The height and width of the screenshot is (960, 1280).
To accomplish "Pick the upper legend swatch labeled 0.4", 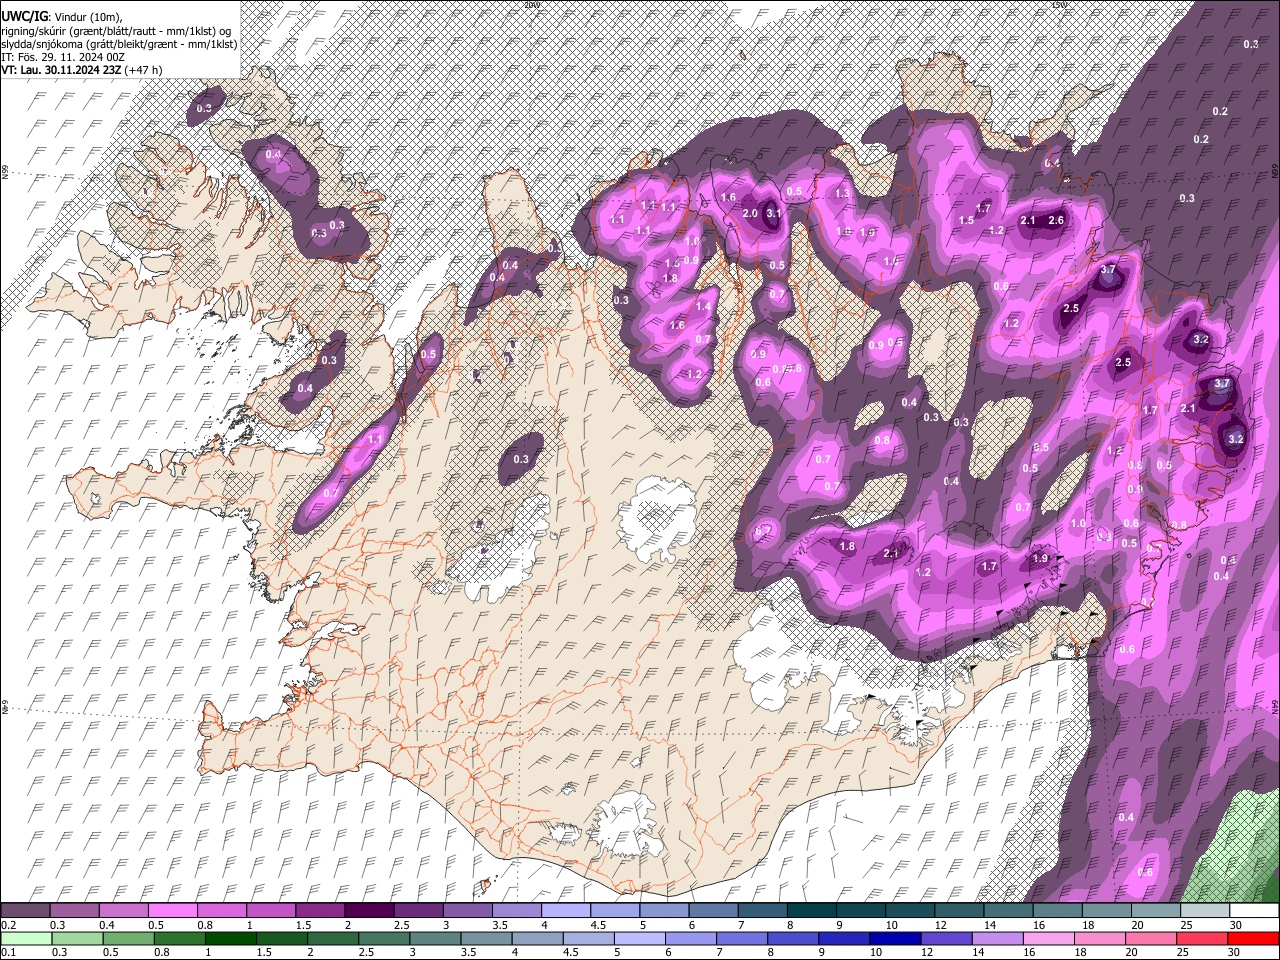I will pyautogui.click(x=123, y=911).
